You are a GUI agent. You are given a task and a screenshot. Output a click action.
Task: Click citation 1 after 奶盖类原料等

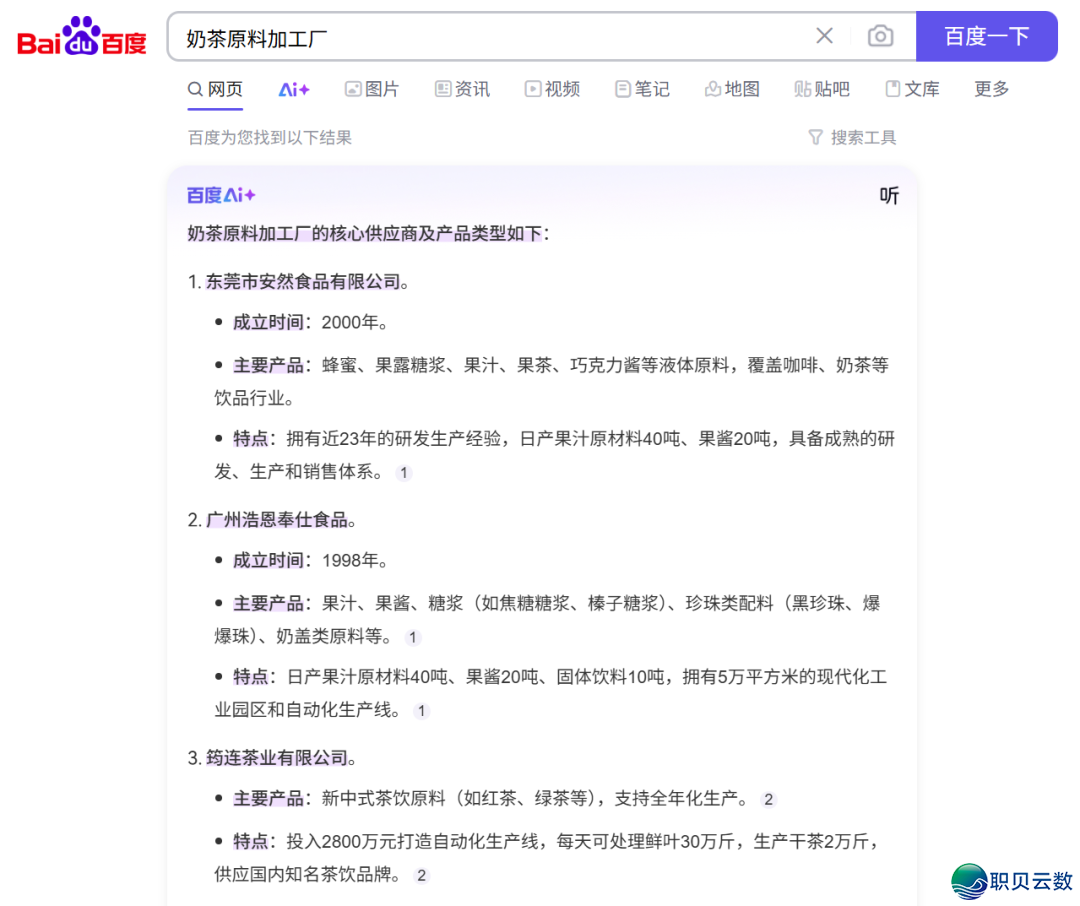413,637
